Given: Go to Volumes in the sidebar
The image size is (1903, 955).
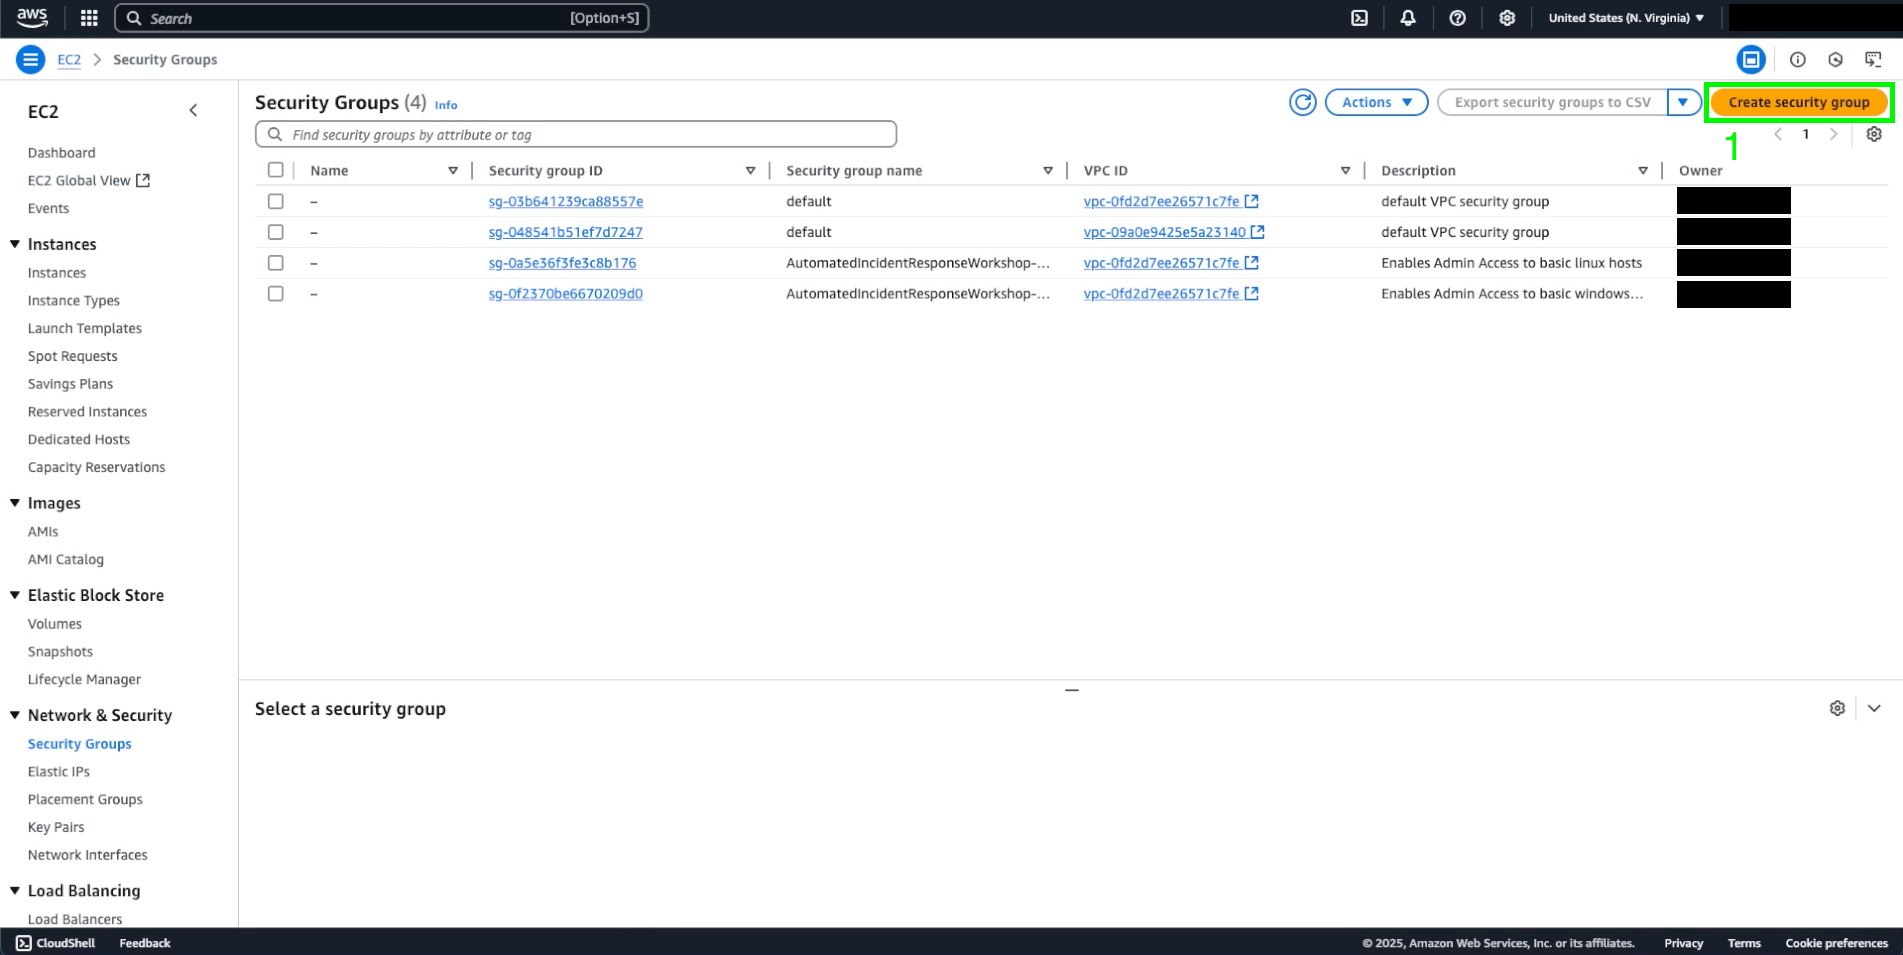Looking at the screenshot, I should pyautogui.click(x=55, y=624).
